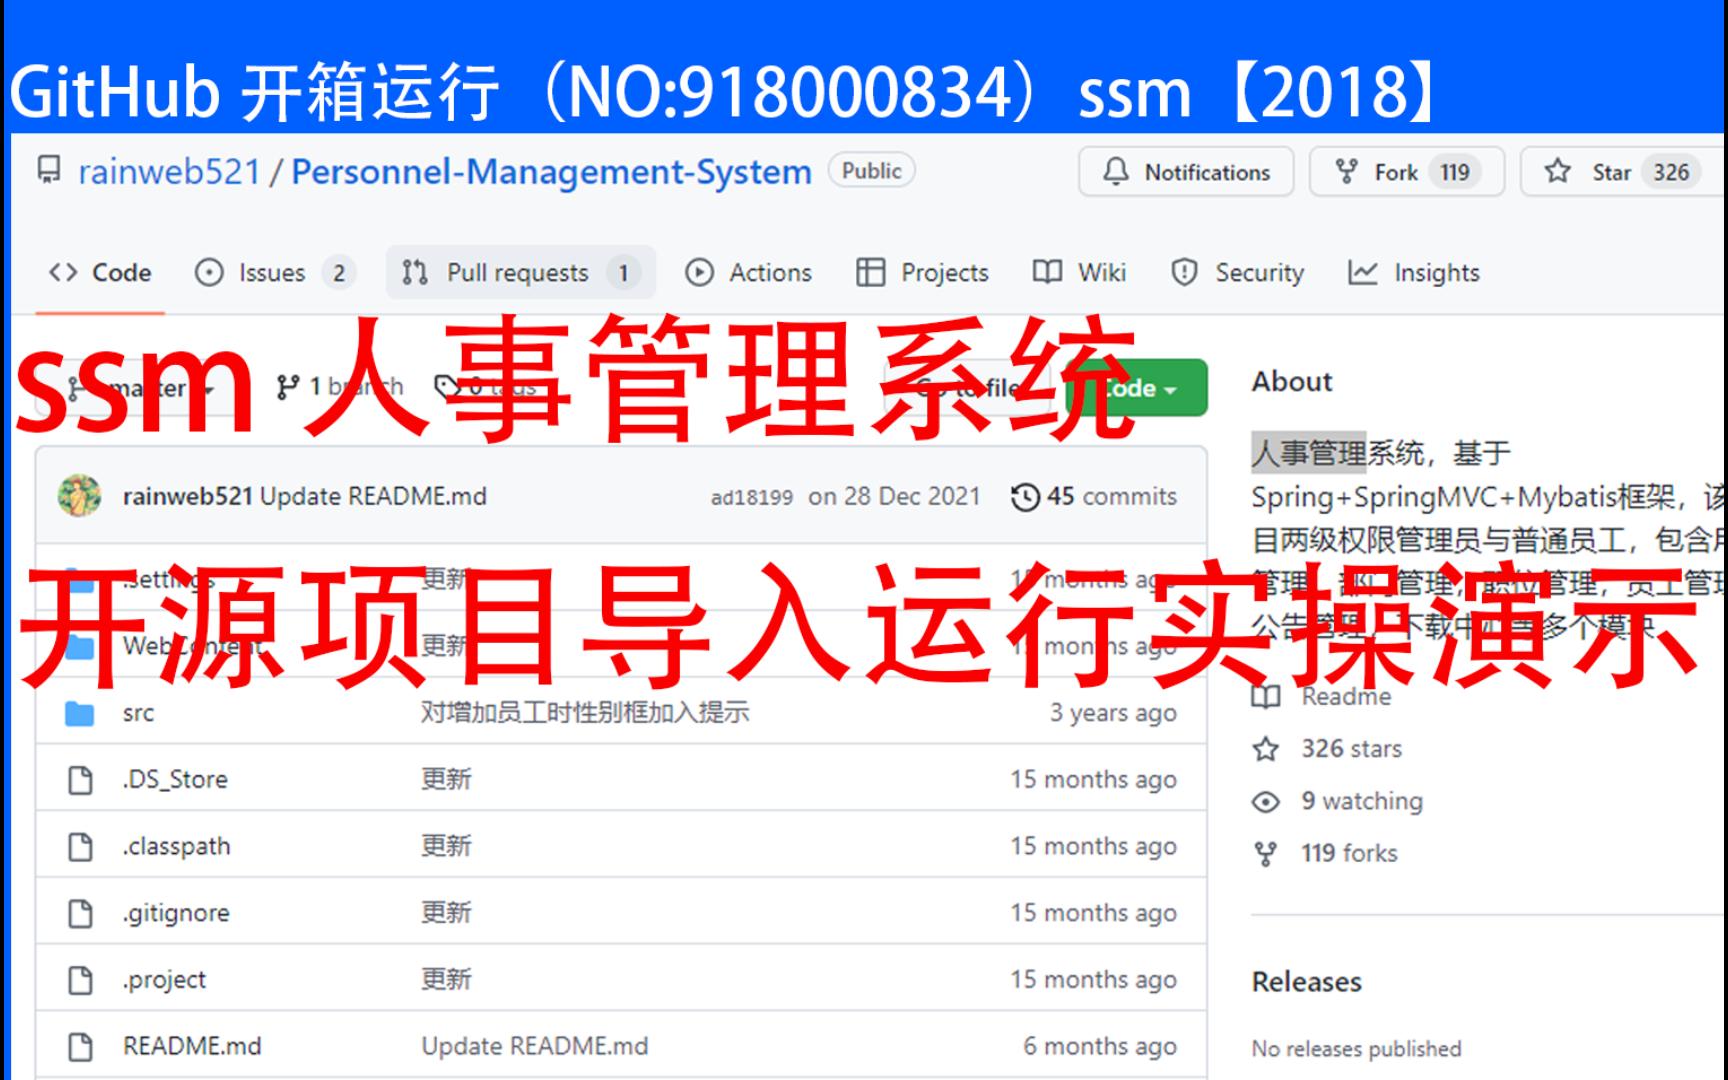Star the repository using the Star button
This screenshot has width=1728, height=1080.
tap(1614, 171)
